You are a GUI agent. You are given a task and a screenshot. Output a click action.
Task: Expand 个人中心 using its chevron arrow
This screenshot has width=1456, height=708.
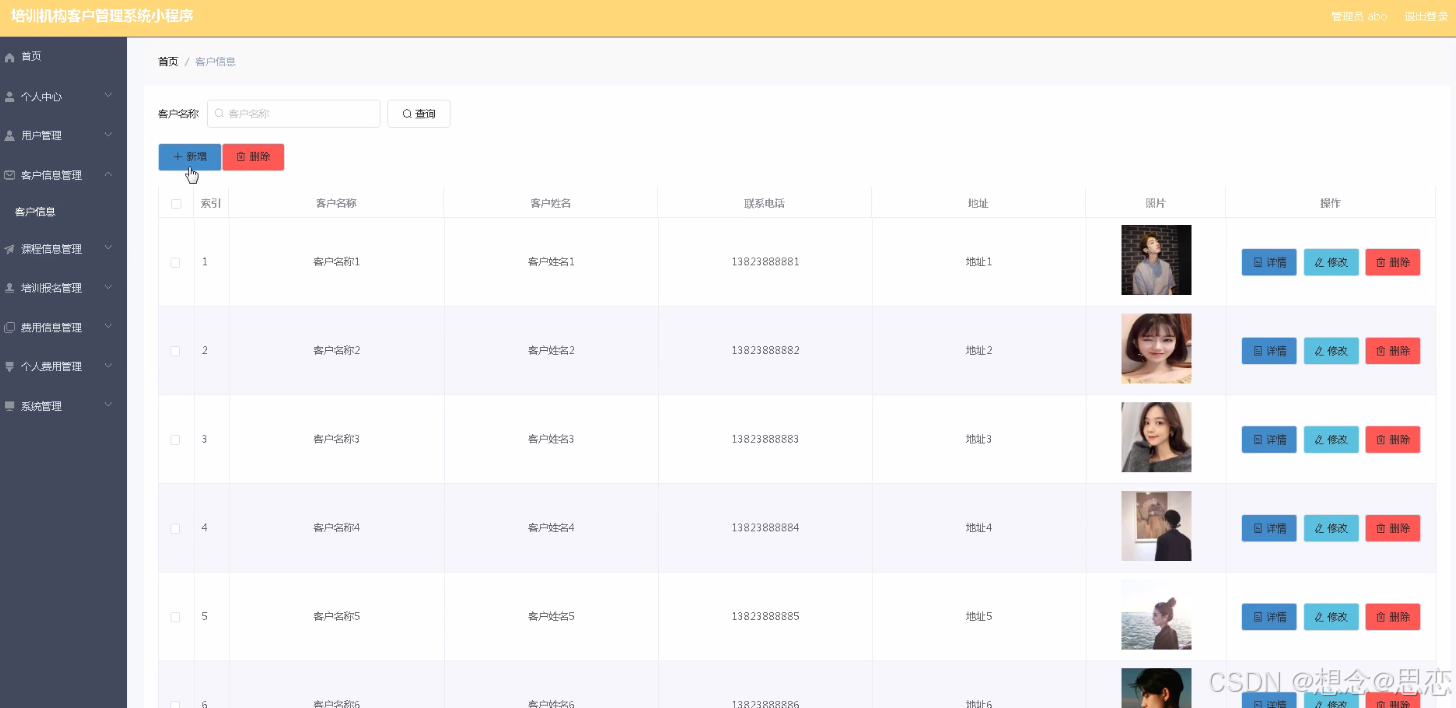click(108, 96)
